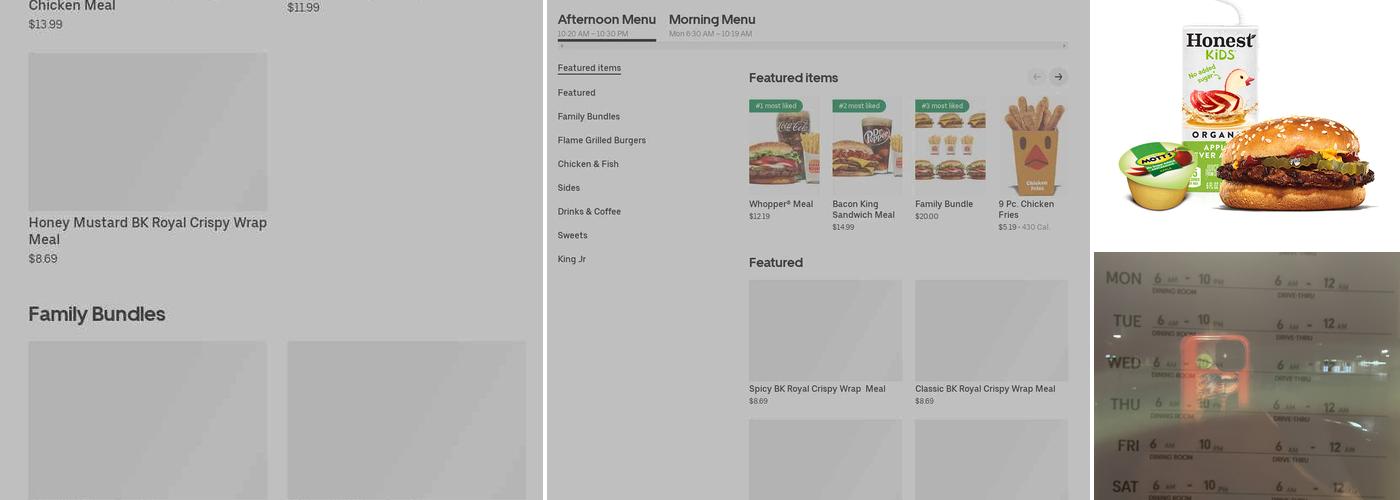The height and width of the screenshot is (500, 1400).
Task: Open Spicy BK Royal Crispy Wrap Meal image
Action: coord(825,330)
